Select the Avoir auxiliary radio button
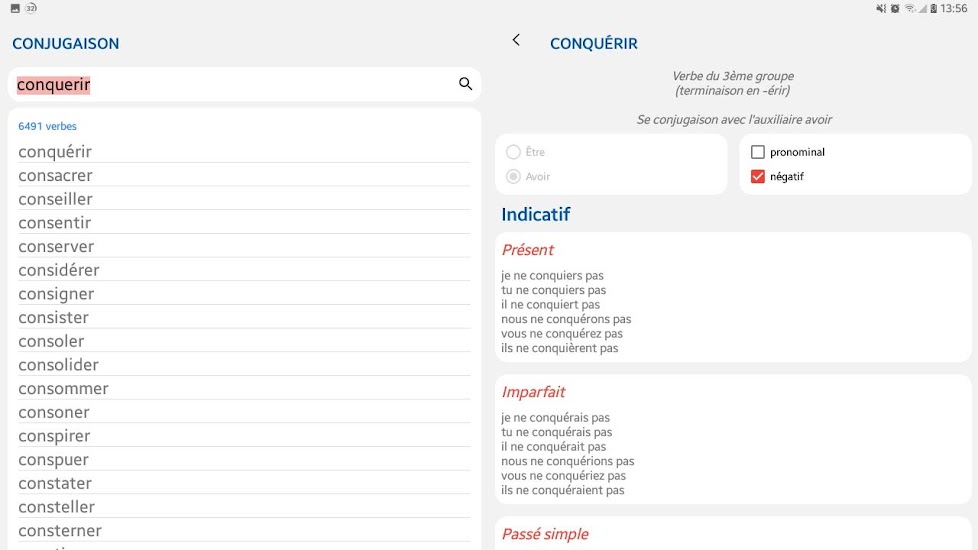Viewport: 978px width, 550px height. click(513, 177)
